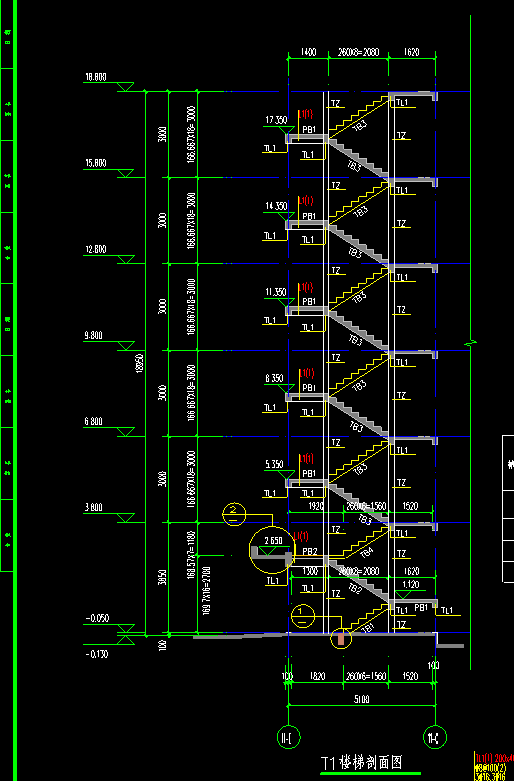This screenshot has width=514, height=781.
Task: Click the TB4 stair flight label
Action: [x=366, y=553]
